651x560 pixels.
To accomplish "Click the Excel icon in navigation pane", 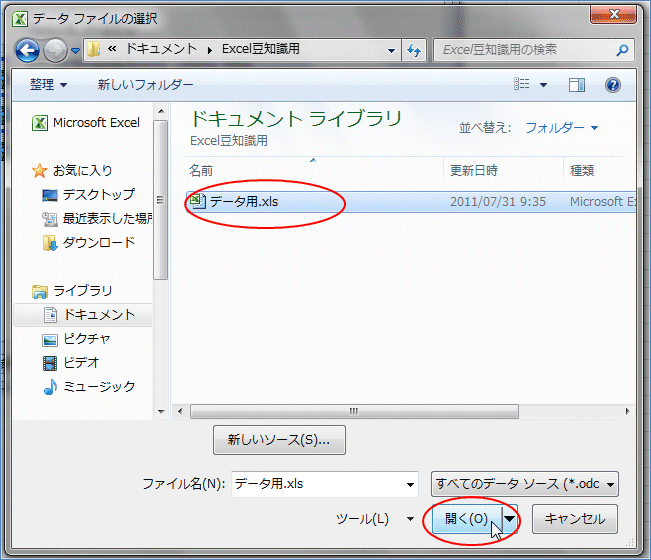I will (40, 123).
